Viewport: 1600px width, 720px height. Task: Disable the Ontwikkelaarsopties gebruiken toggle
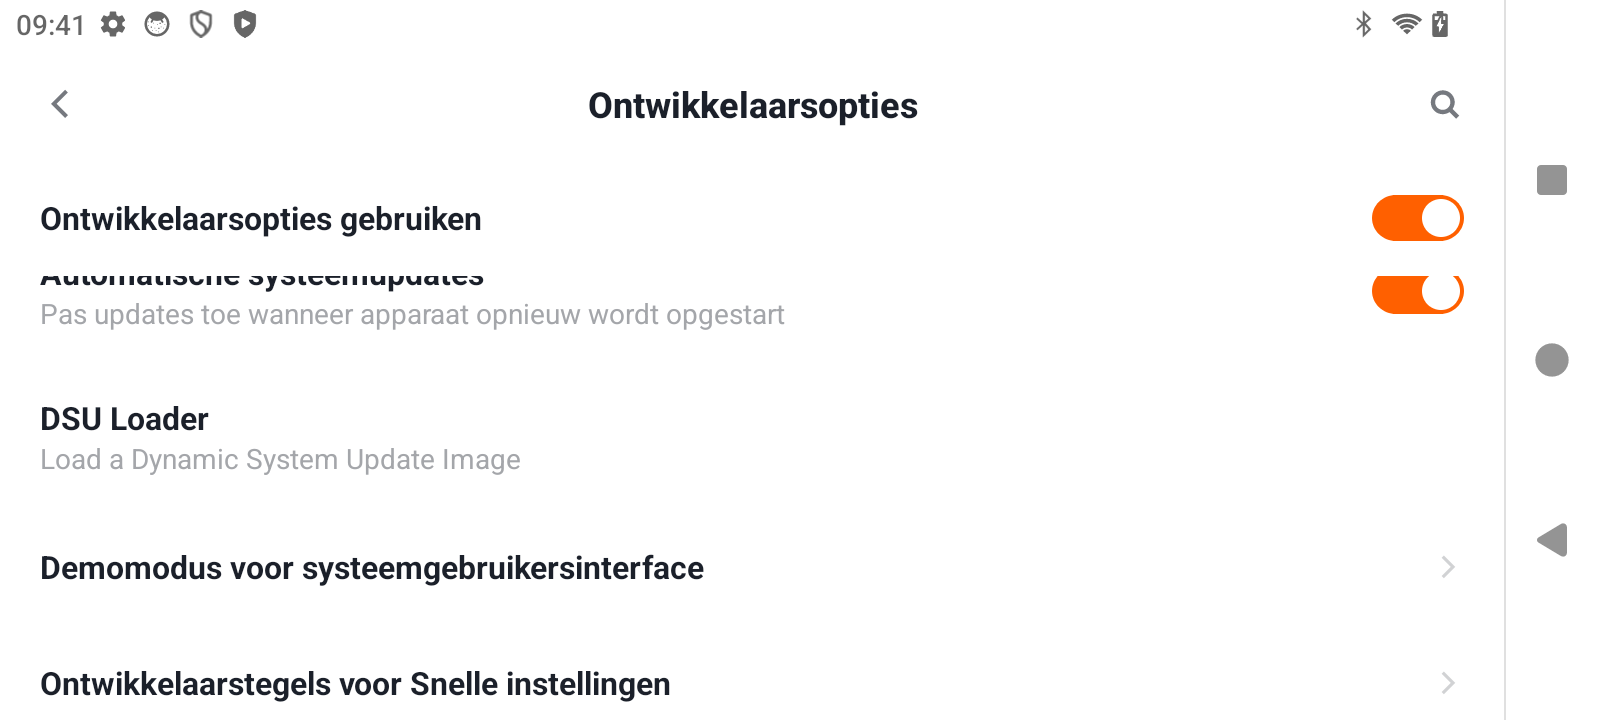tap(1417, 218)
